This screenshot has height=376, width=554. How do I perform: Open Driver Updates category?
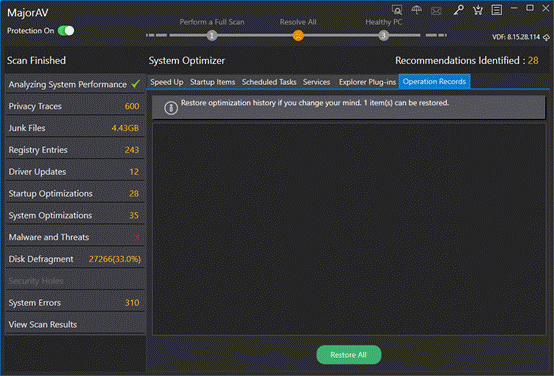75,172
